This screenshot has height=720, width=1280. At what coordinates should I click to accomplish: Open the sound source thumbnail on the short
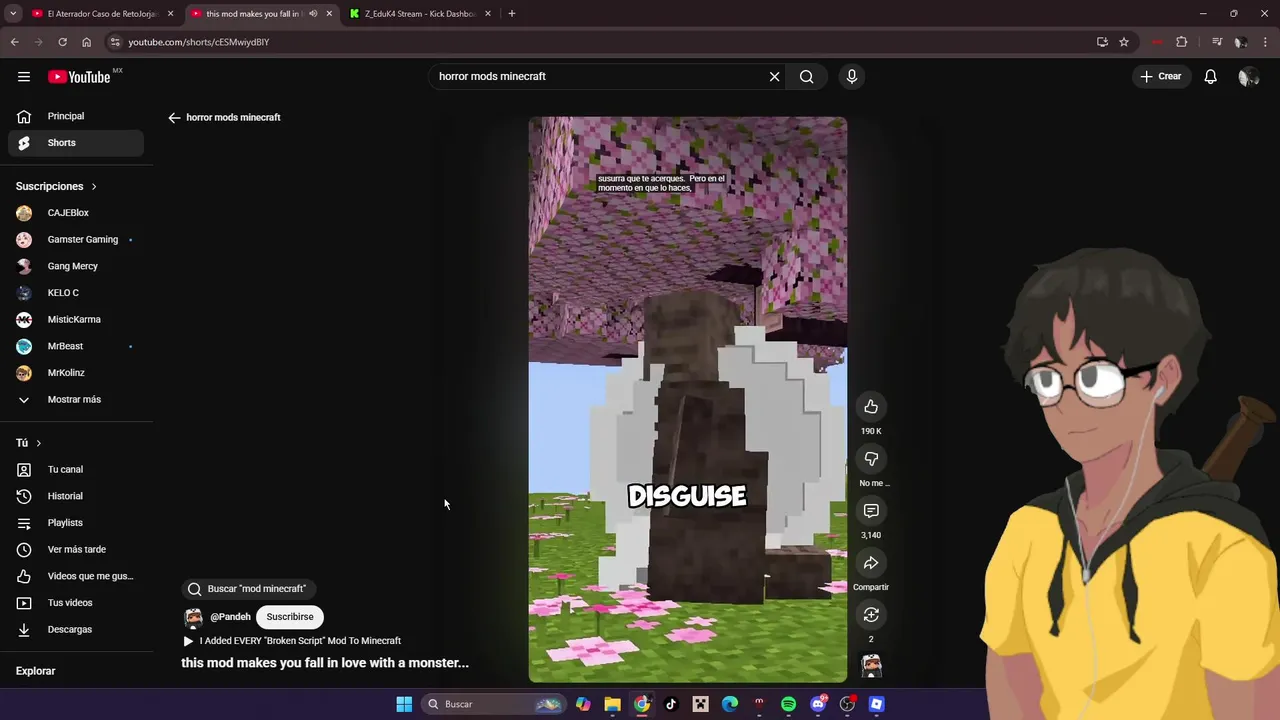tap(871, 666)
